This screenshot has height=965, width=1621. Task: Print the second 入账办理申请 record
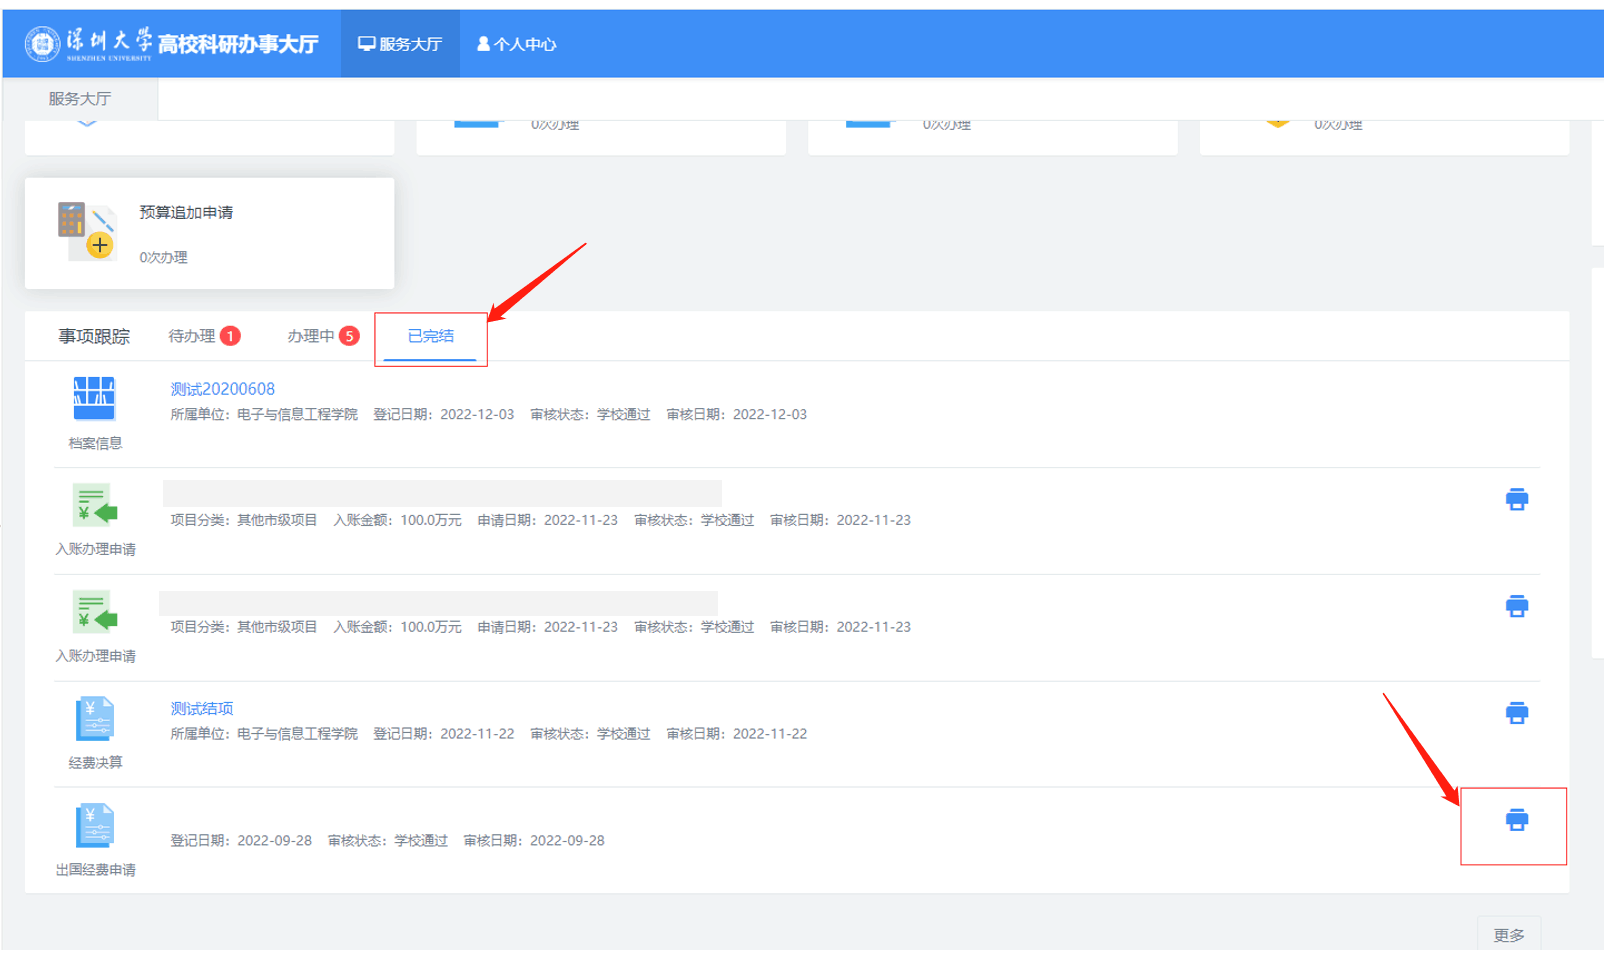(x=1516, y=606)
